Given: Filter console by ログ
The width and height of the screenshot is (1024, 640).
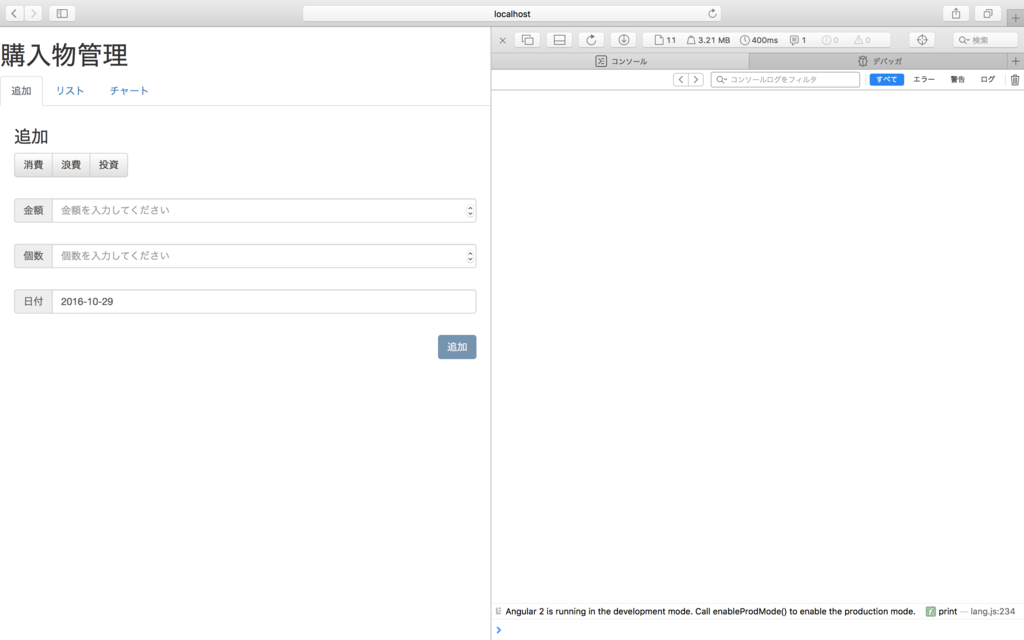Looking at the screenshot, I should coord(987,79).
